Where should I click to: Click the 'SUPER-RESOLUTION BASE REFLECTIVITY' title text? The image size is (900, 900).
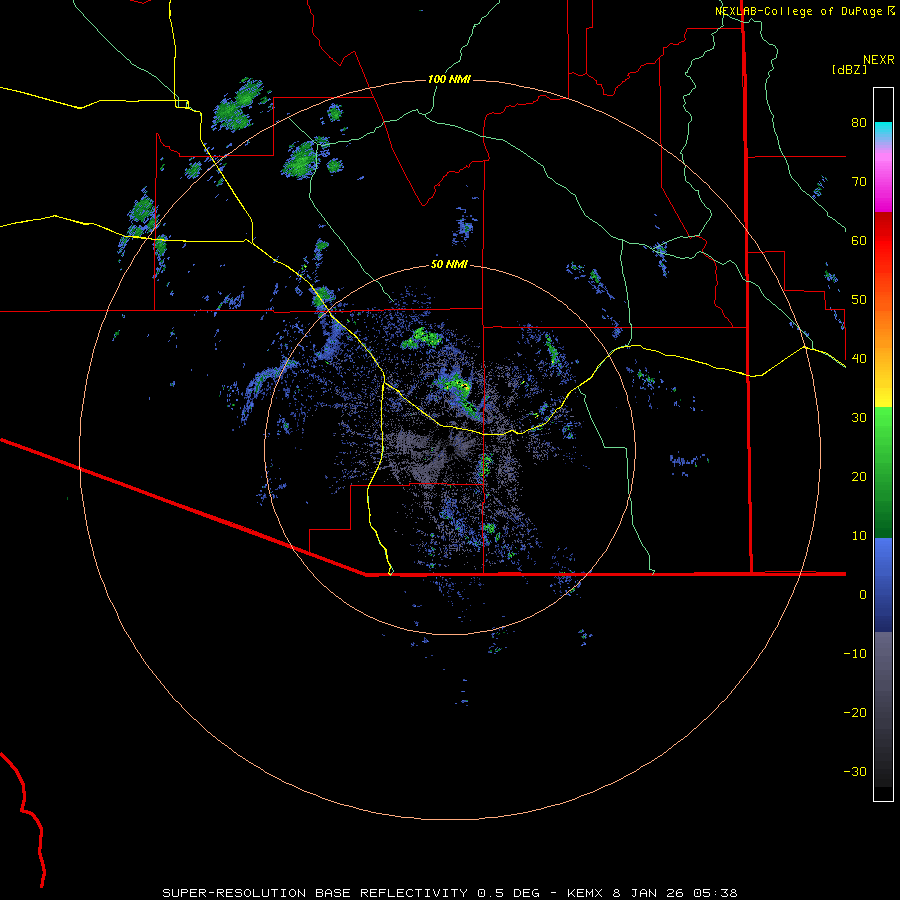coord(315,893)
